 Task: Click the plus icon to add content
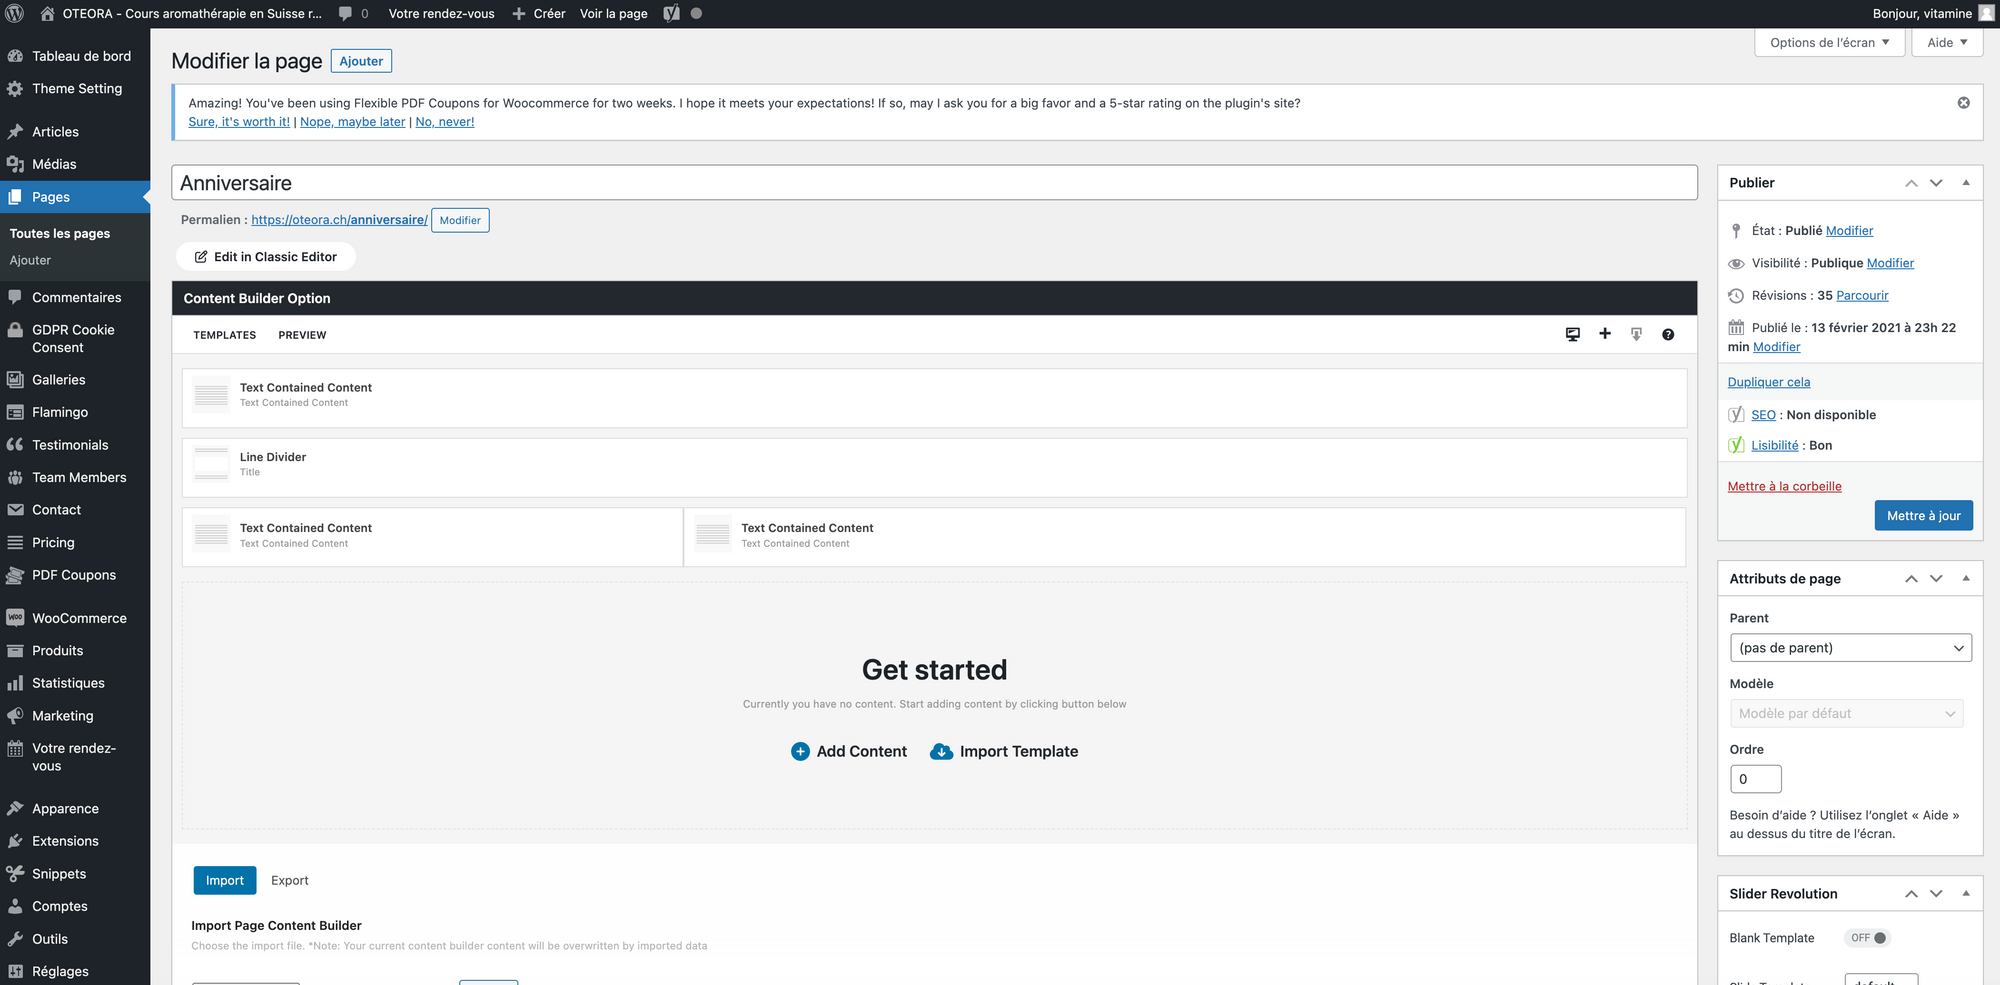(1605, 334)
